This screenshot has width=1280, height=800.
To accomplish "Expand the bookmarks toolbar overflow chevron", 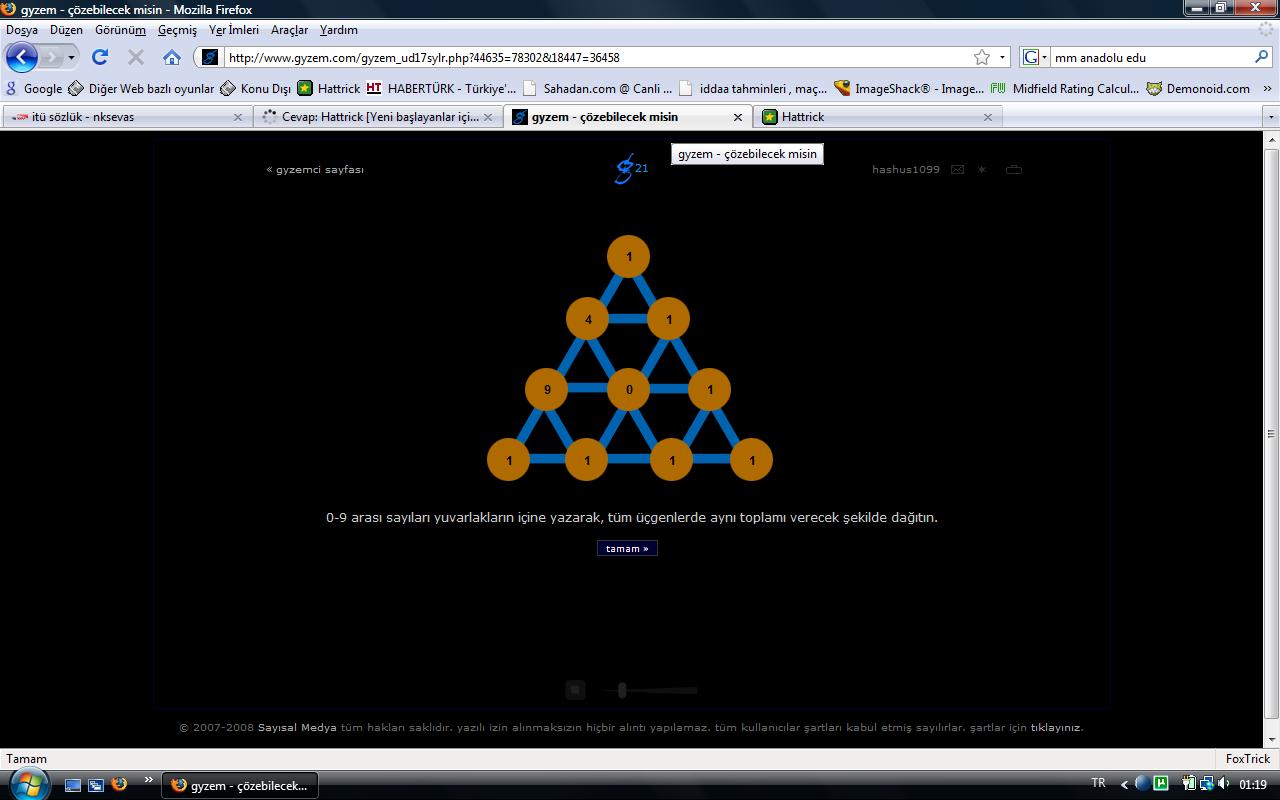I will click(1268, 88).
